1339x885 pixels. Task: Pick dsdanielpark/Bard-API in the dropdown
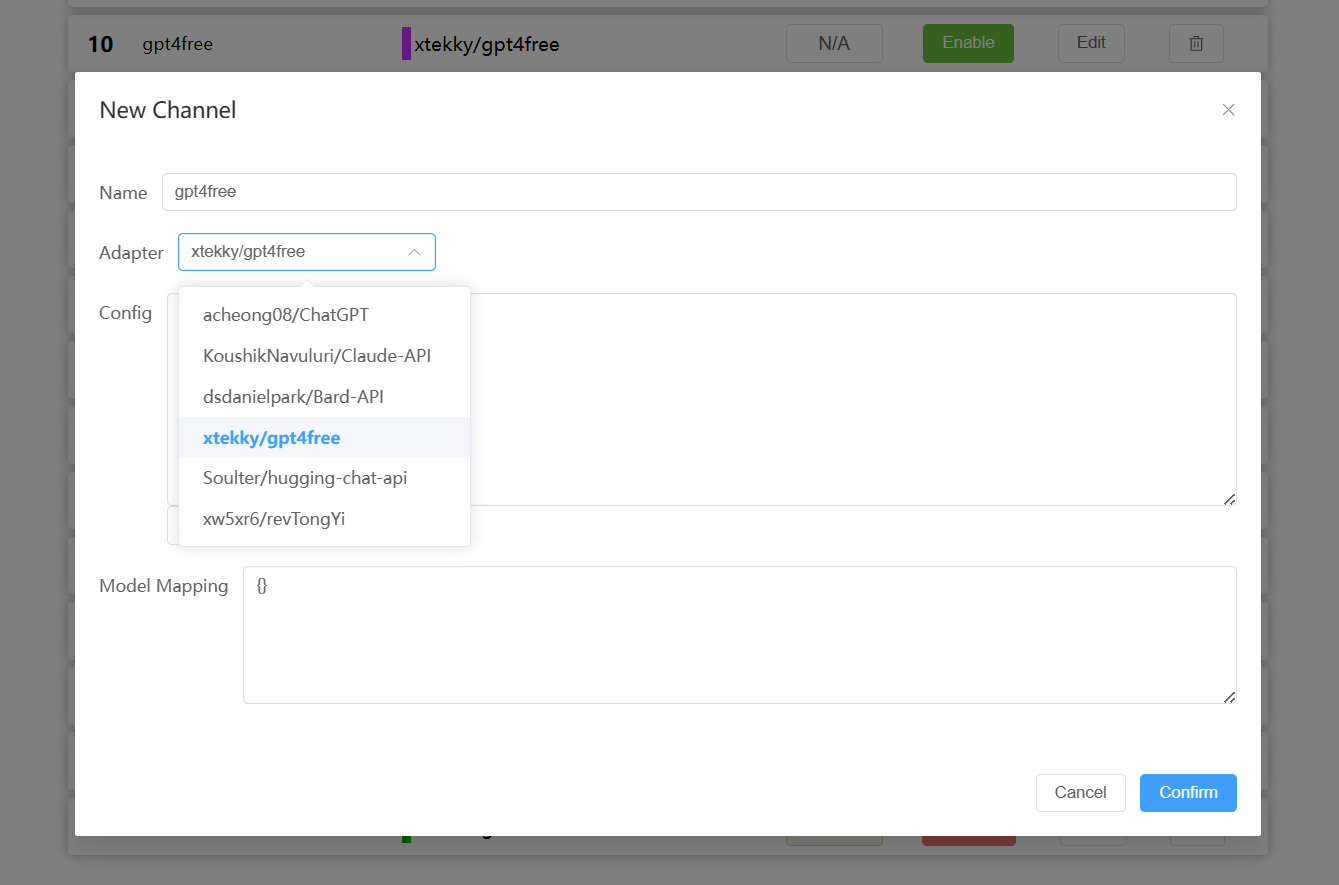coord(293,397)
